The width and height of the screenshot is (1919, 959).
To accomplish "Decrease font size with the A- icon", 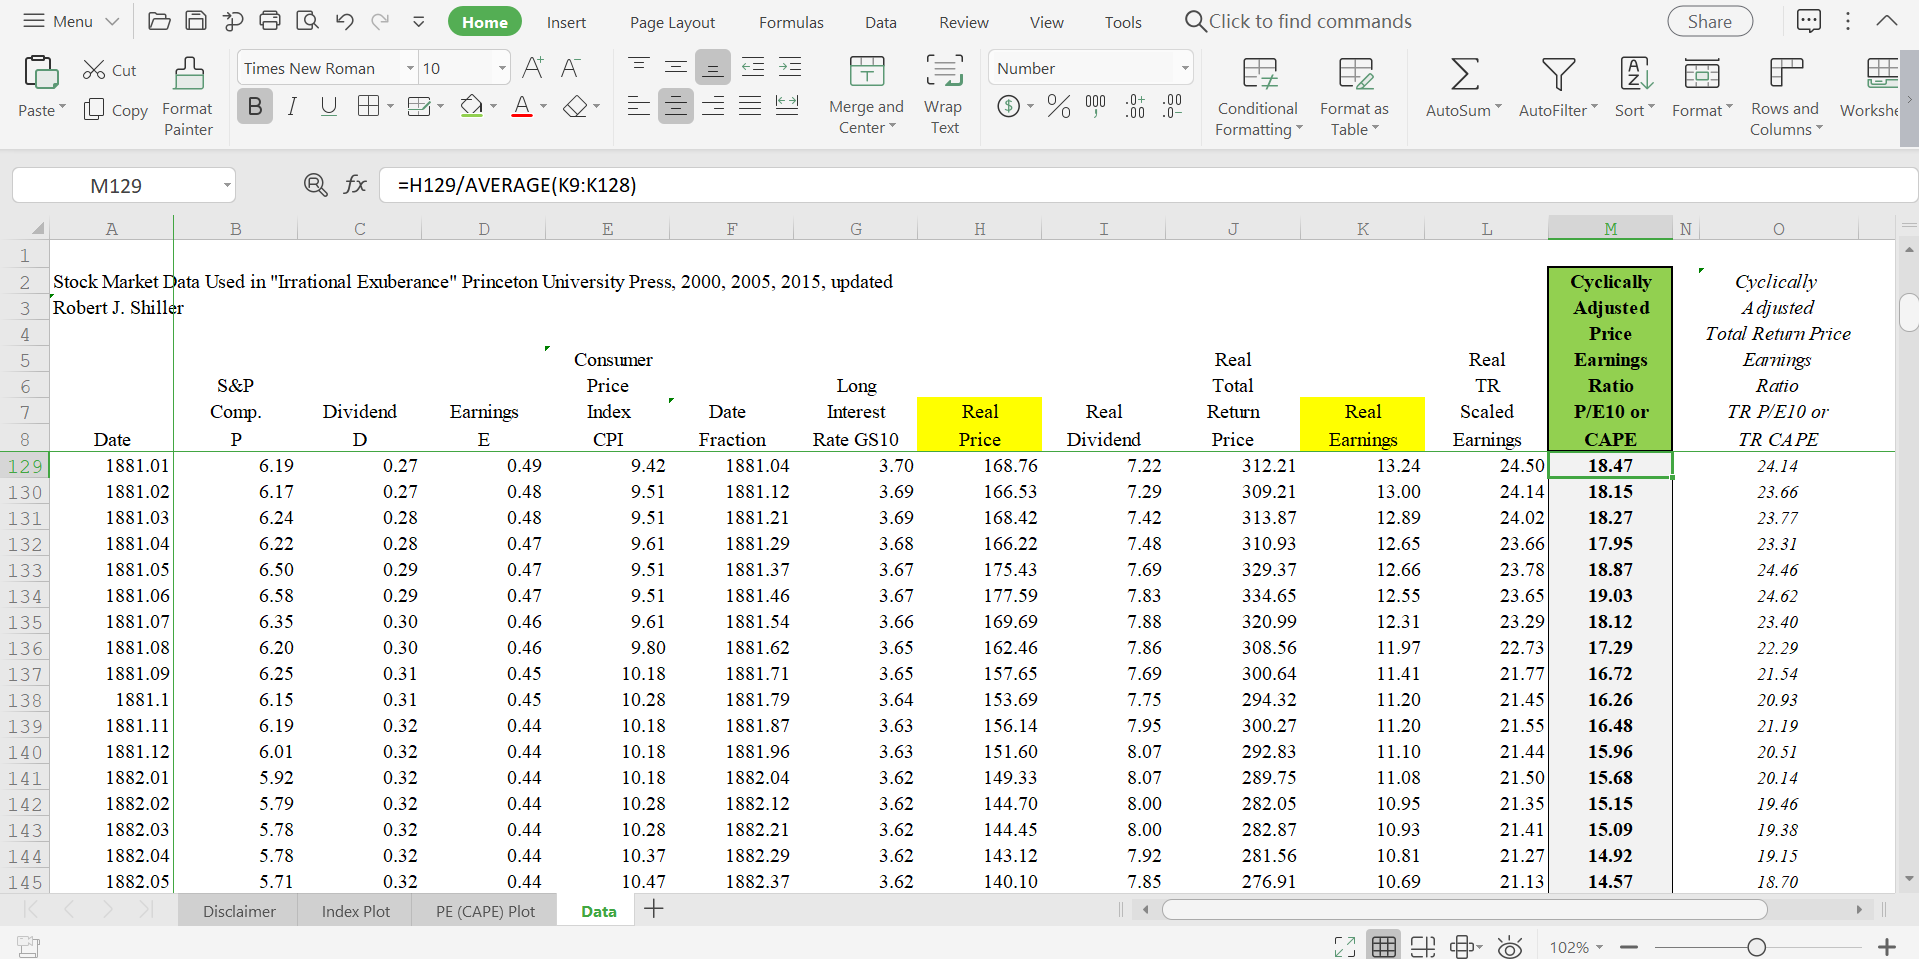I will (570, 68).
